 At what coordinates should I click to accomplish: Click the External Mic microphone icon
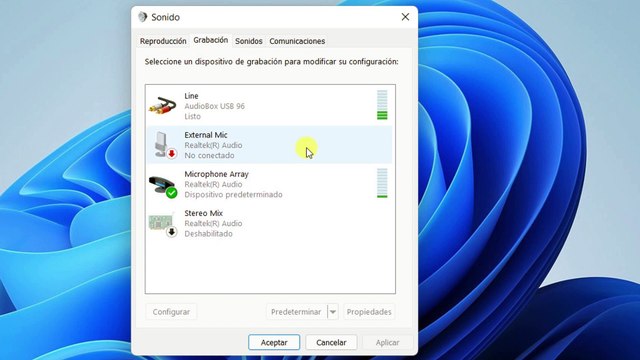(164, 144)
